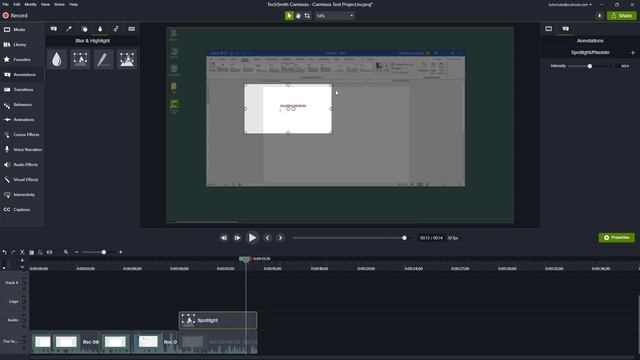Activate the Crop canvas tool
Image resolution: width=640 pixels, height=360 pixels.
[x=307, y=16]
